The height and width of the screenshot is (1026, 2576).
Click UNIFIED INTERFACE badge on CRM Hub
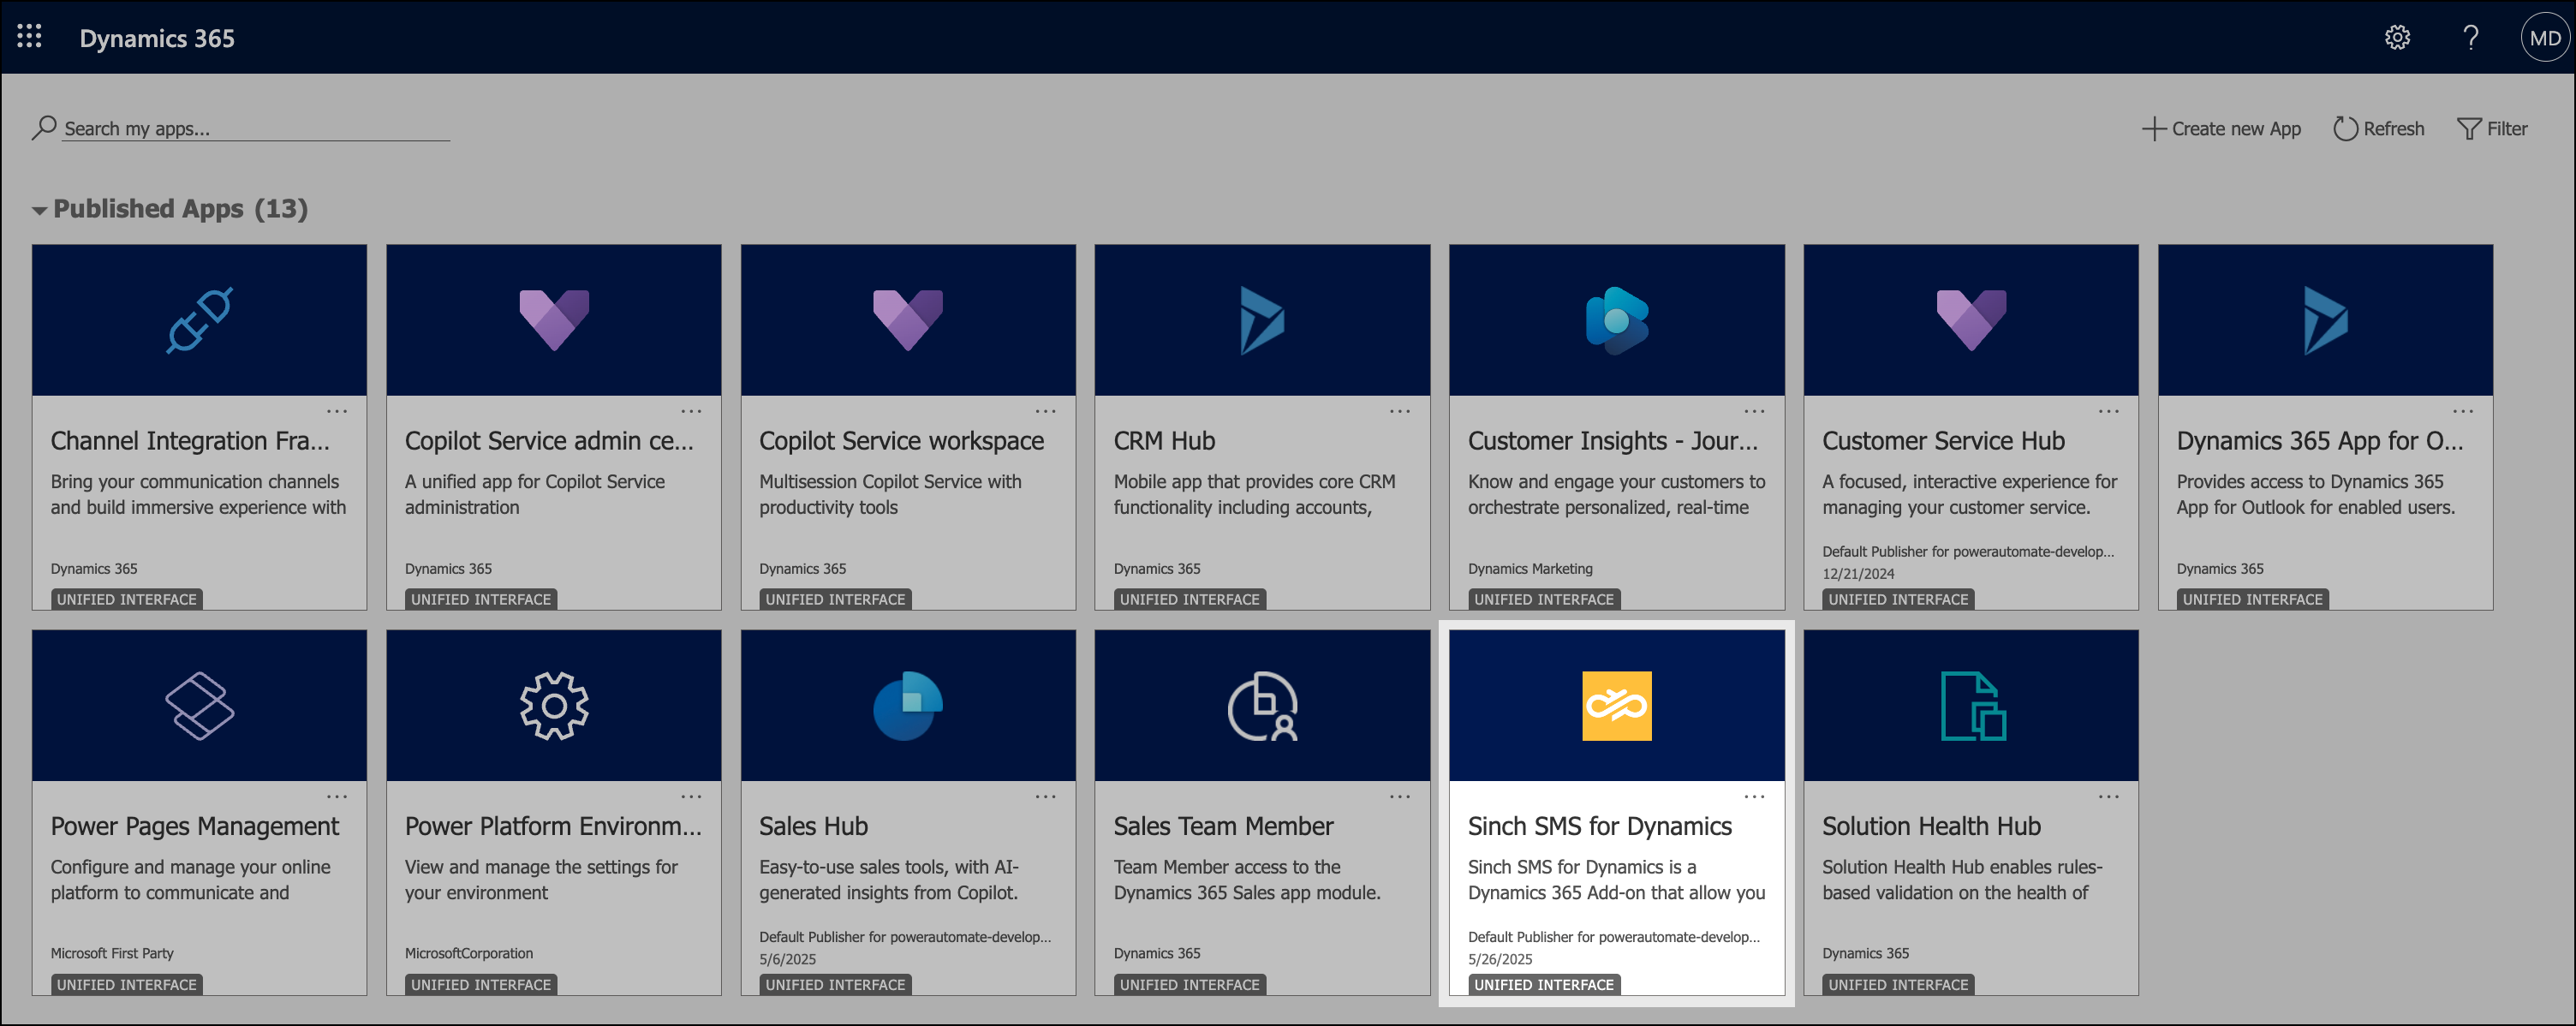click(1189, 600)
